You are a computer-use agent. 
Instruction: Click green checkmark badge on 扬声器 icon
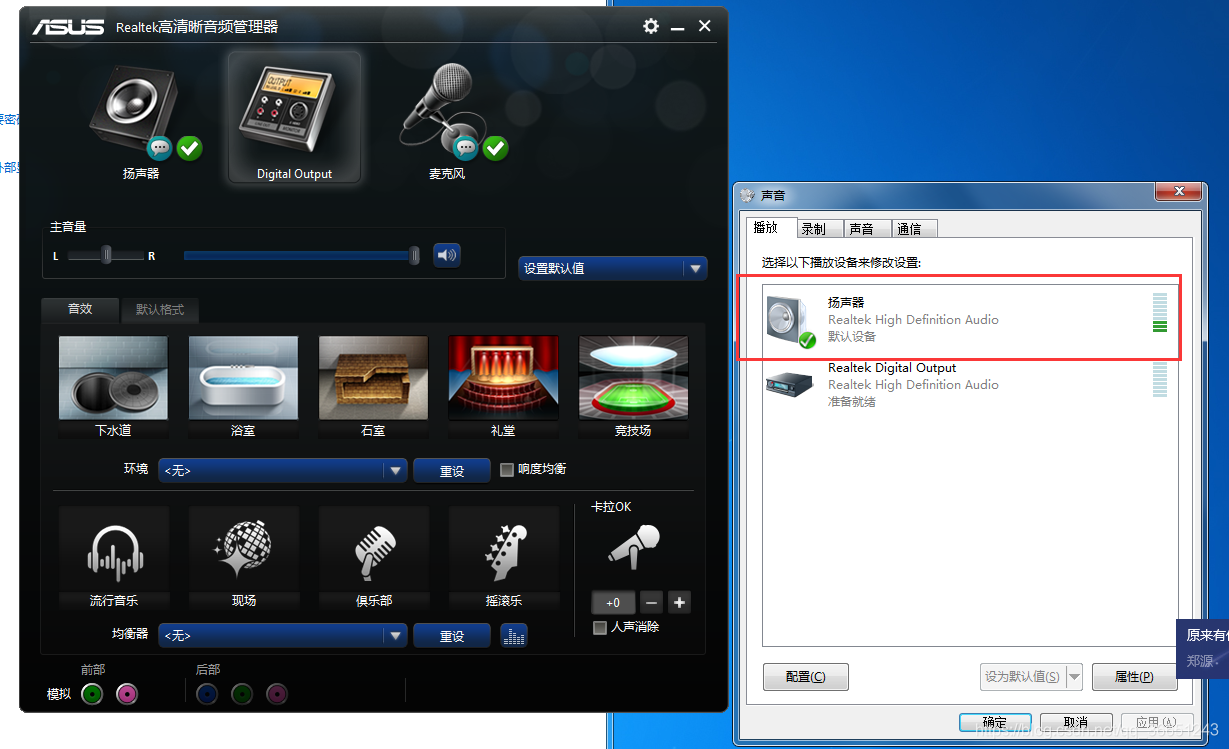coord(190,149)
